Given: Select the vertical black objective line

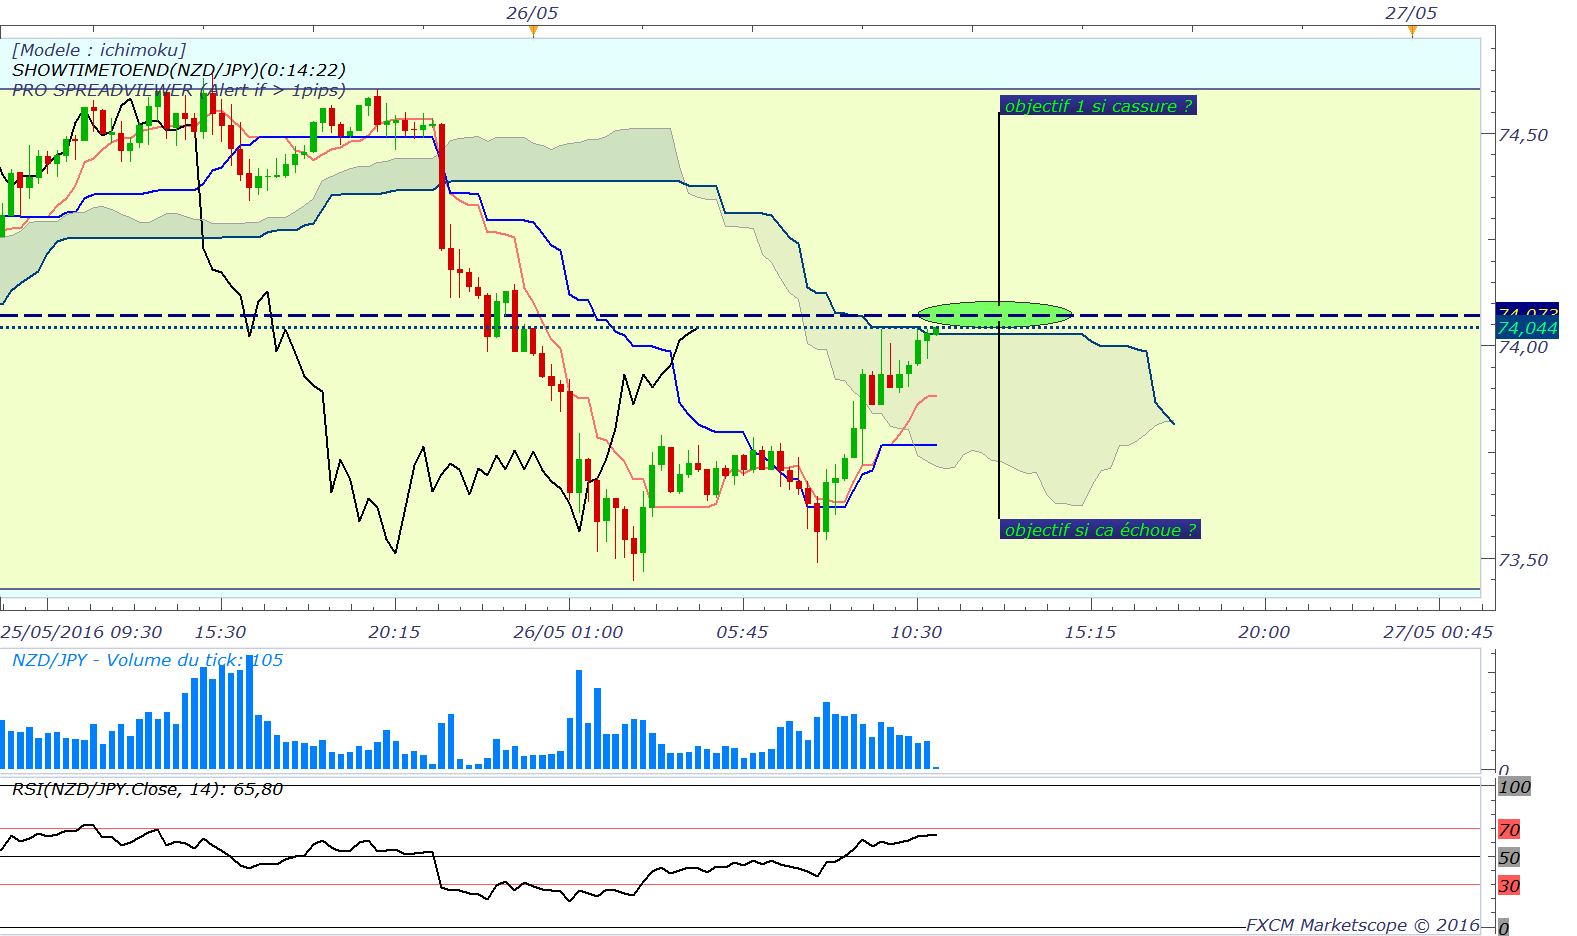Looking at the screenshot, I should click(x=999, y=318).
